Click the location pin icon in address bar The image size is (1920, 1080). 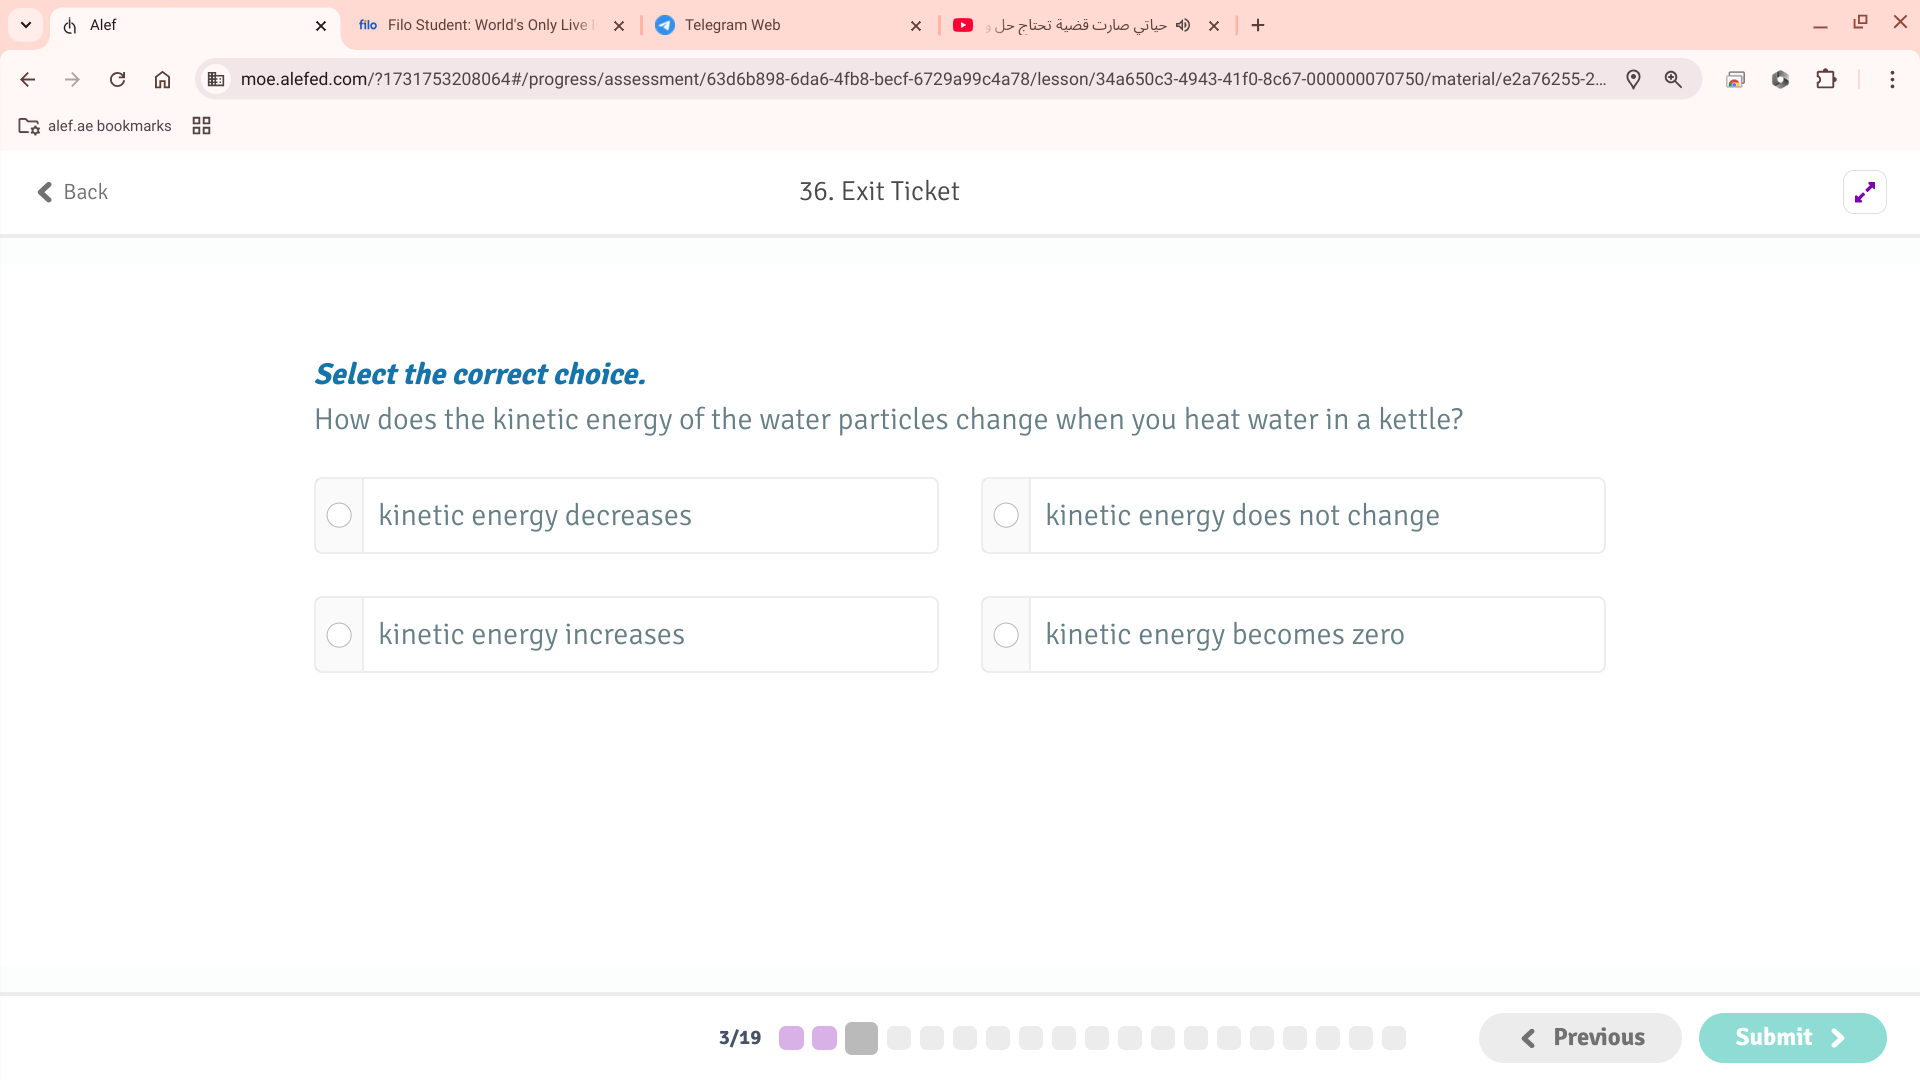[1633, 79]
